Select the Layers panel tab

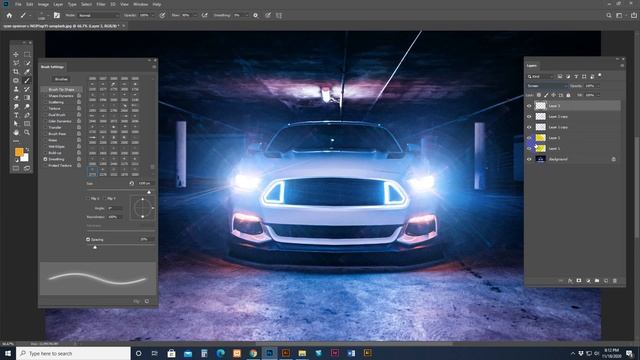[x=532, y=66]
